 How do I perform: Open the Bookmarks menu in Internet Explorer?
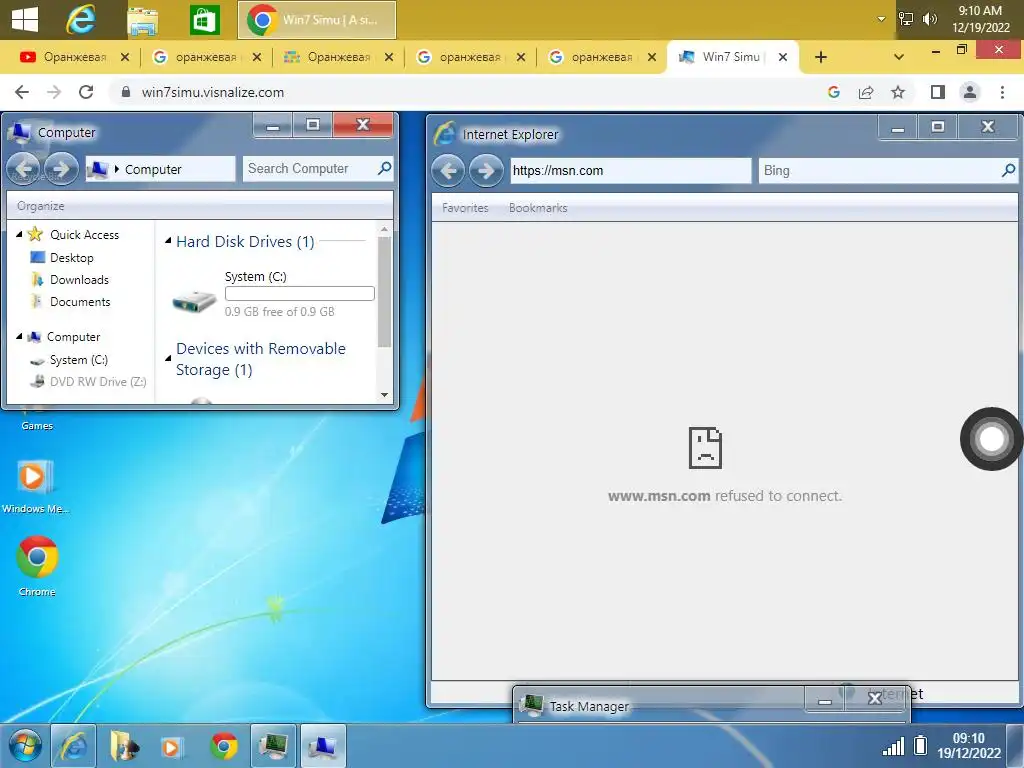tap(538, 208)
